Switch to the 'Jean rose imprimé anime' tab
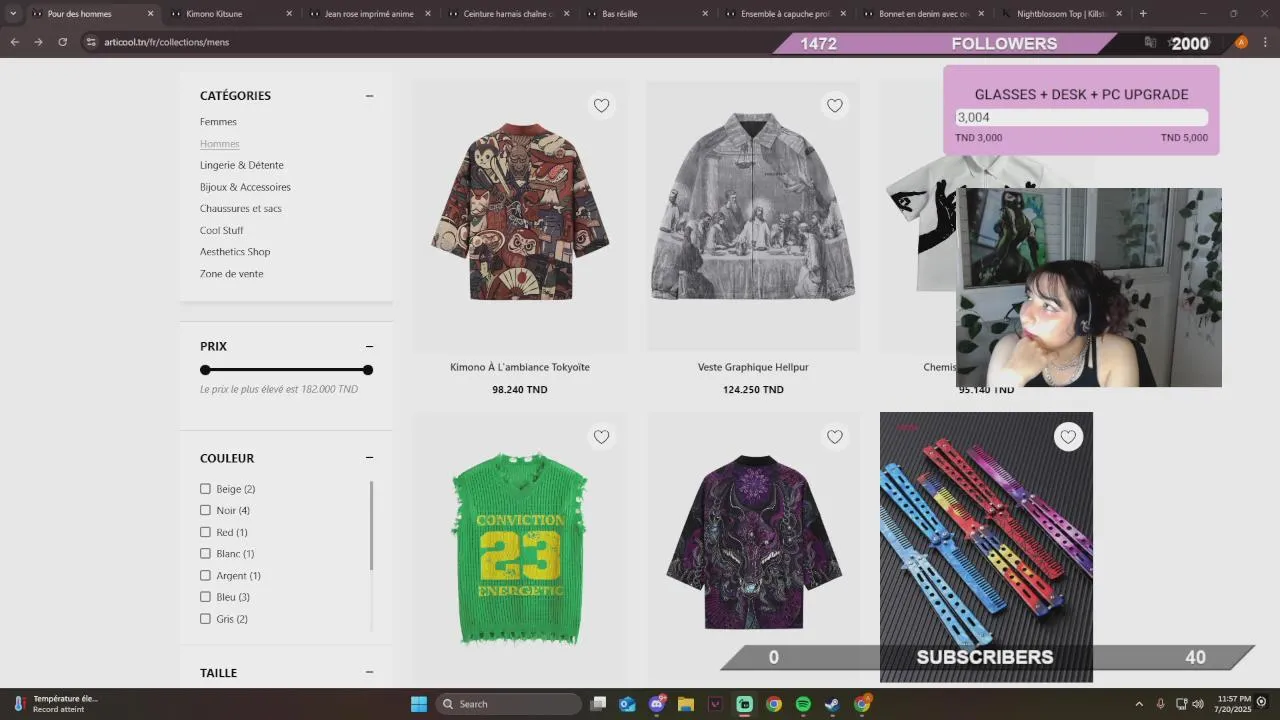Screen dimensions: 1280x720 pos(369,14)
